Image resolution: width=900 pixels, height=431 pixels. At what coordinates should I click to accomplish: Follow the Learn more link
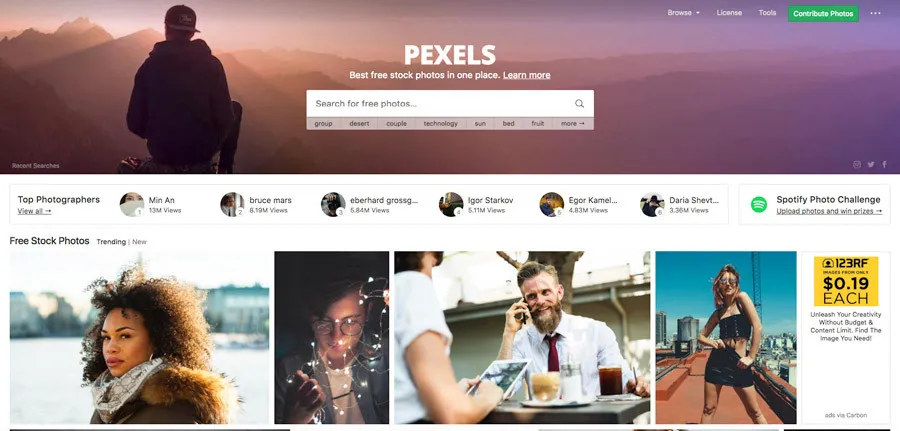(526, 75)
